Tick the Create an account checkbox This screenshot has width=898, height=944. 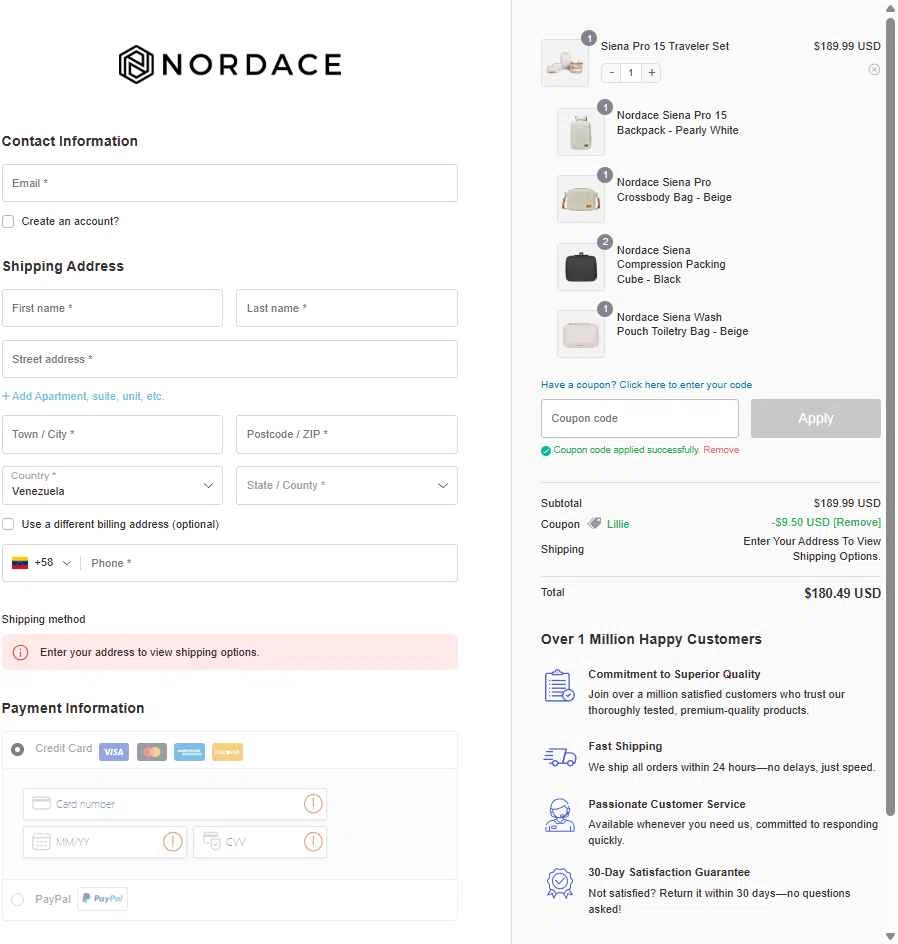(8, 221)
